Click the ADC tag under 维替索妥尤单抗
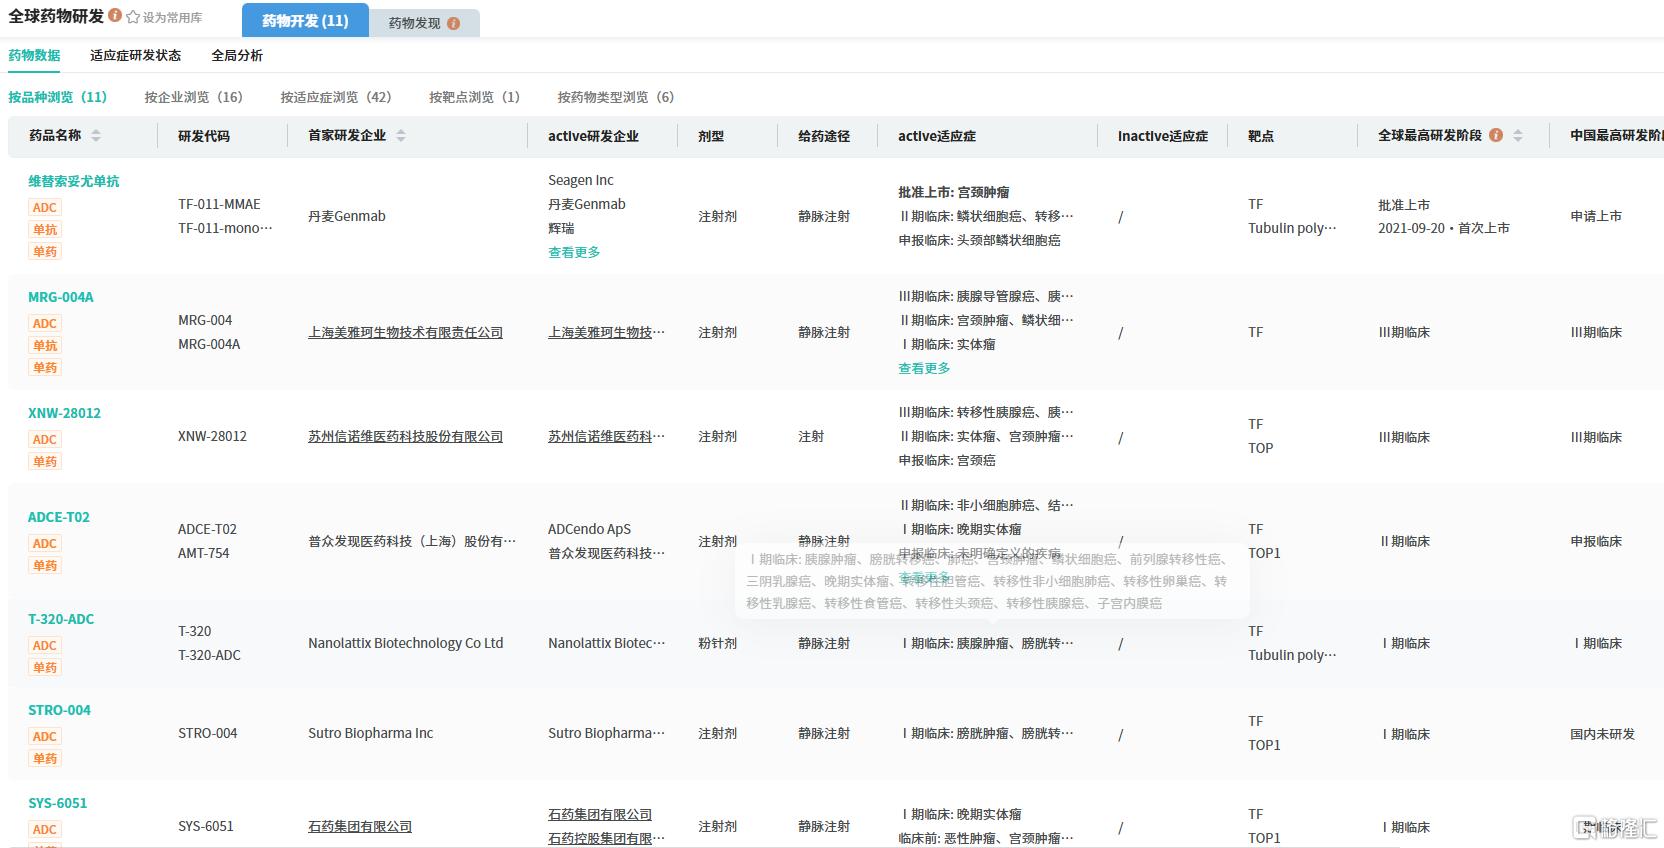The image size is (1664, 848). click(45, 207)
